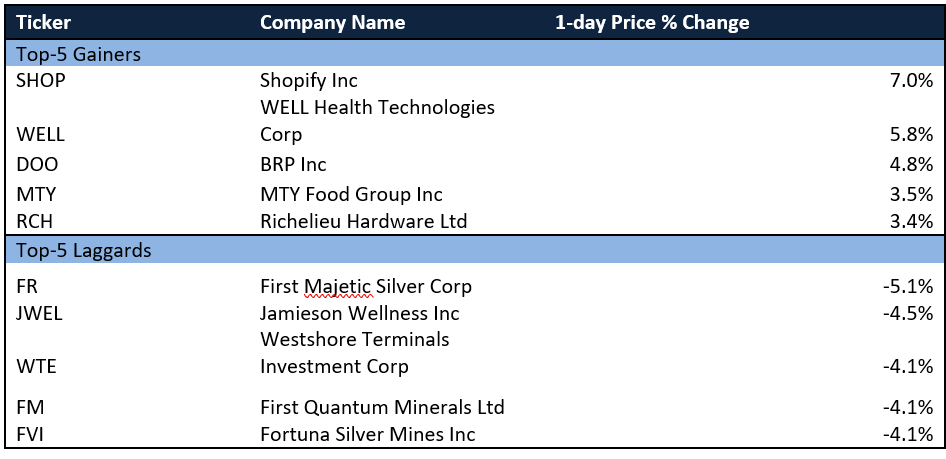Select the Richelieu Hardware Ltd cell
Viewport: 946px width, 459px height.
(364, 221)
